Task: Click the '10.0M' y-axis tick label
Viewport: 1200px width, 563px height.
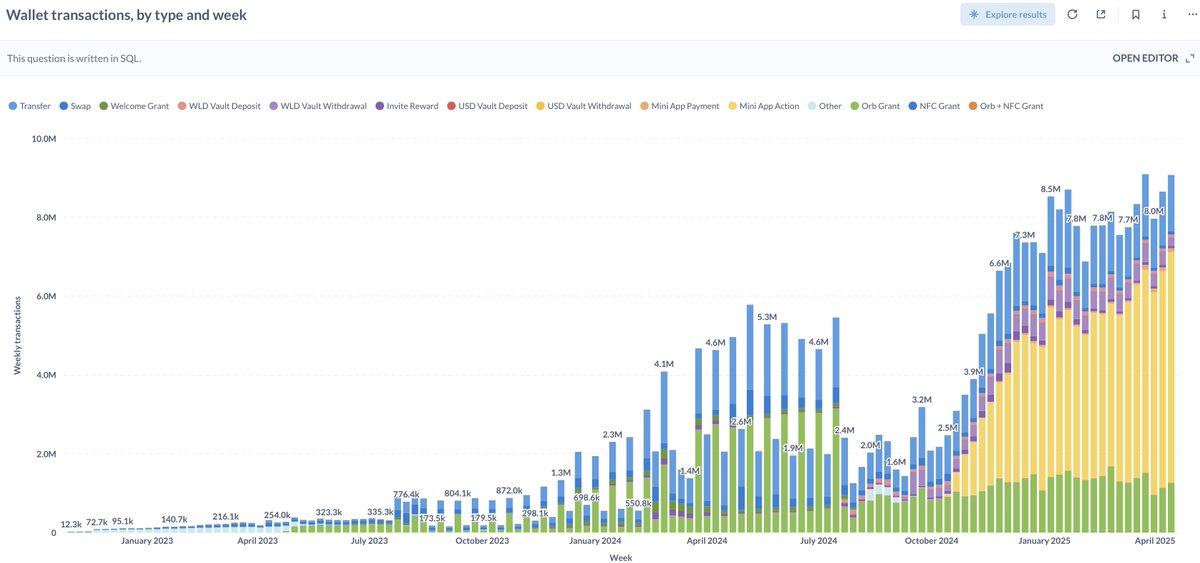Action: tap(44, 138)
